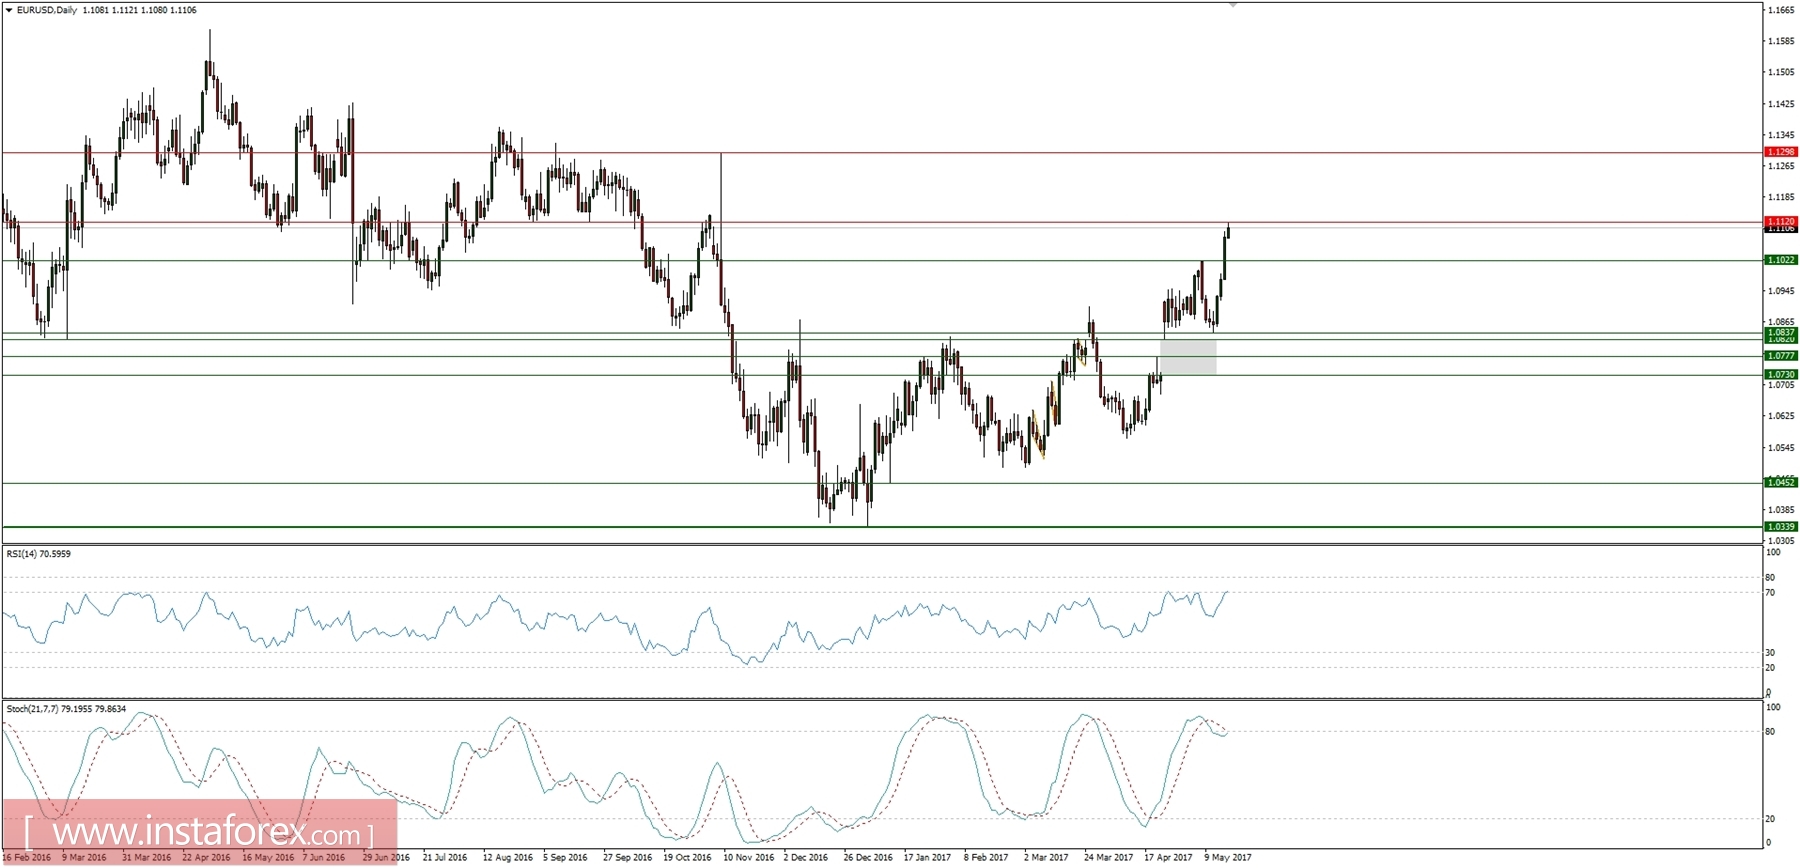
Task: Click the 1.1265 value on price axis
Action: [x=1780, y=166]
